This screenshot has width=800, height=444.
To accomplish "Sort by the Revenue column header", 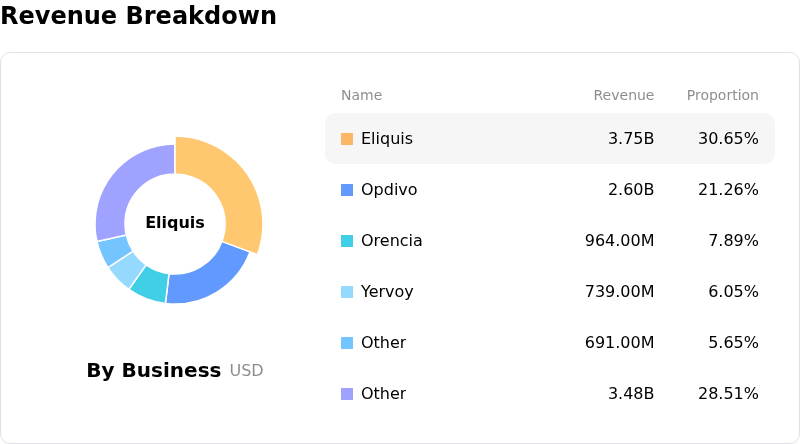I will pos(623,96).
